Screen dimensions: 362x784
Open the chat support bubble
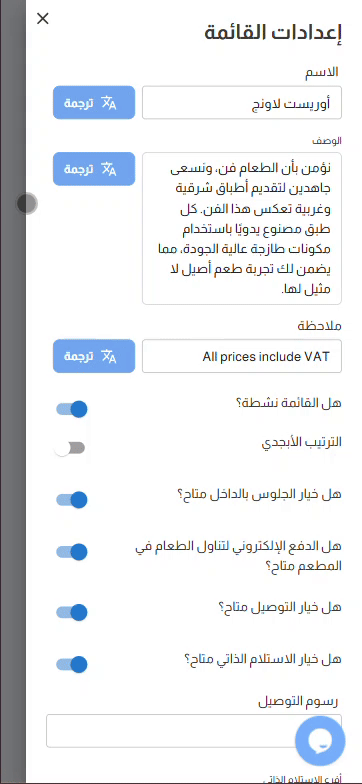click(x=320, y=740)
